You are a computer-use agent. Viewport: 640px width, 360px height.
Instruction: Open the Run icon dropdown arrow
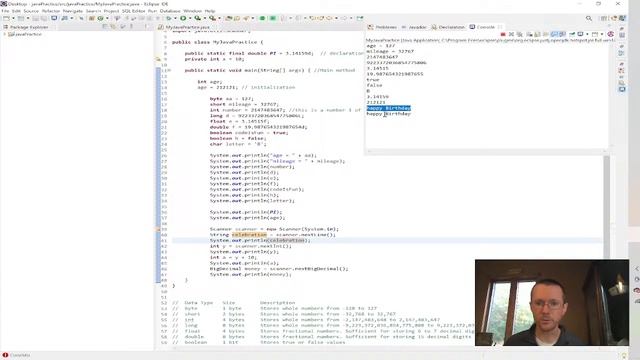190,18
